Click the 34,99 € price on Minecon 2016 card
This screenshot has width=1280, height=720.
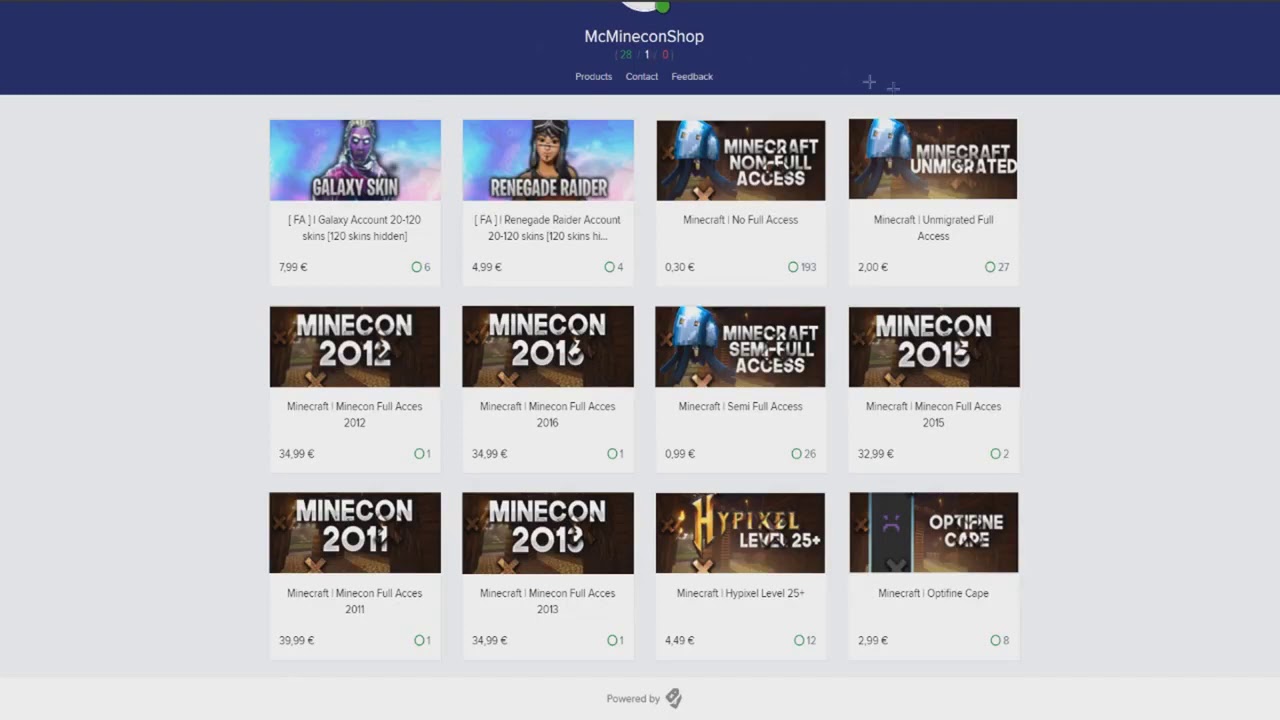489,454
